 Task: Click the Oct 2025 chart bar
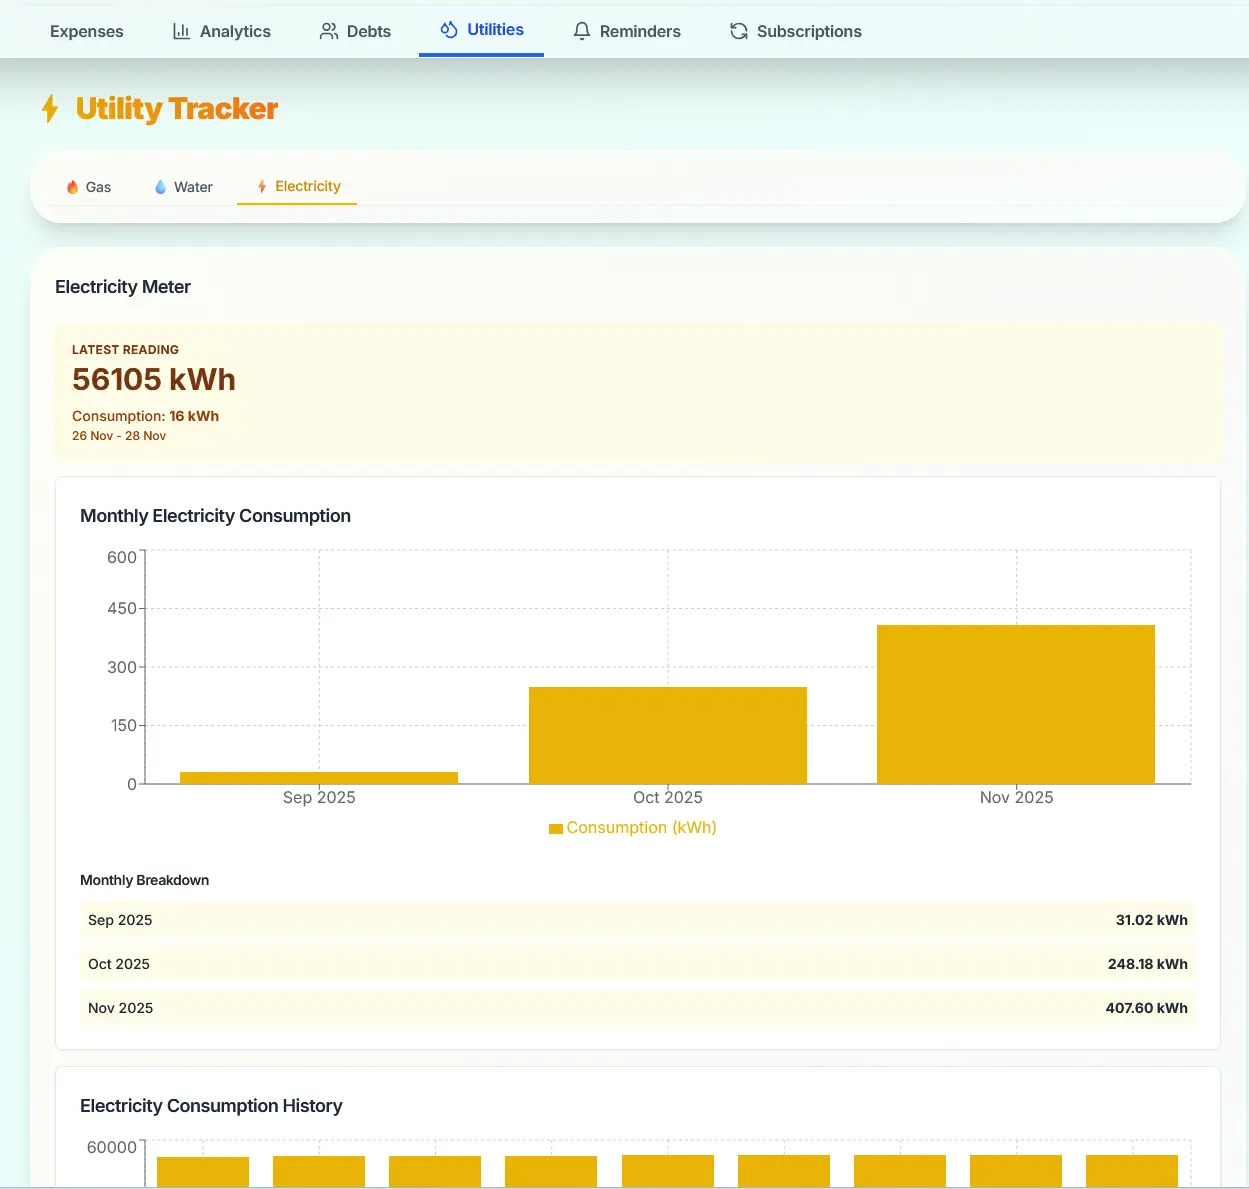[668, 735]
